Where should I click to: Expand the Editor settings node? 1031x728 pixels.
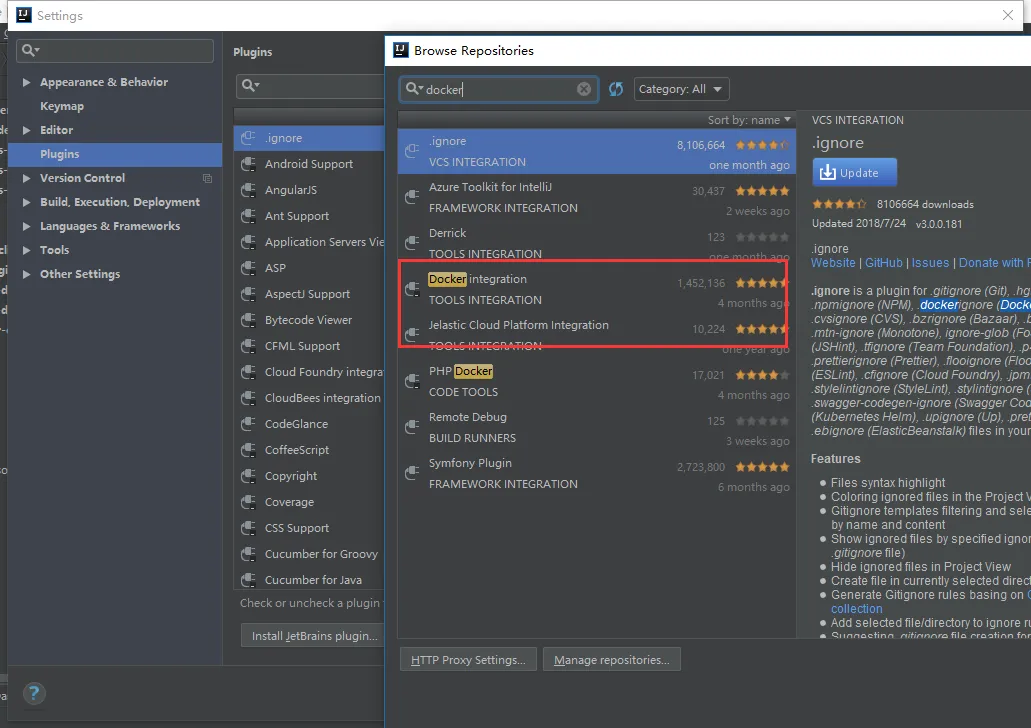pyautogui.click(x=26, y=130)
